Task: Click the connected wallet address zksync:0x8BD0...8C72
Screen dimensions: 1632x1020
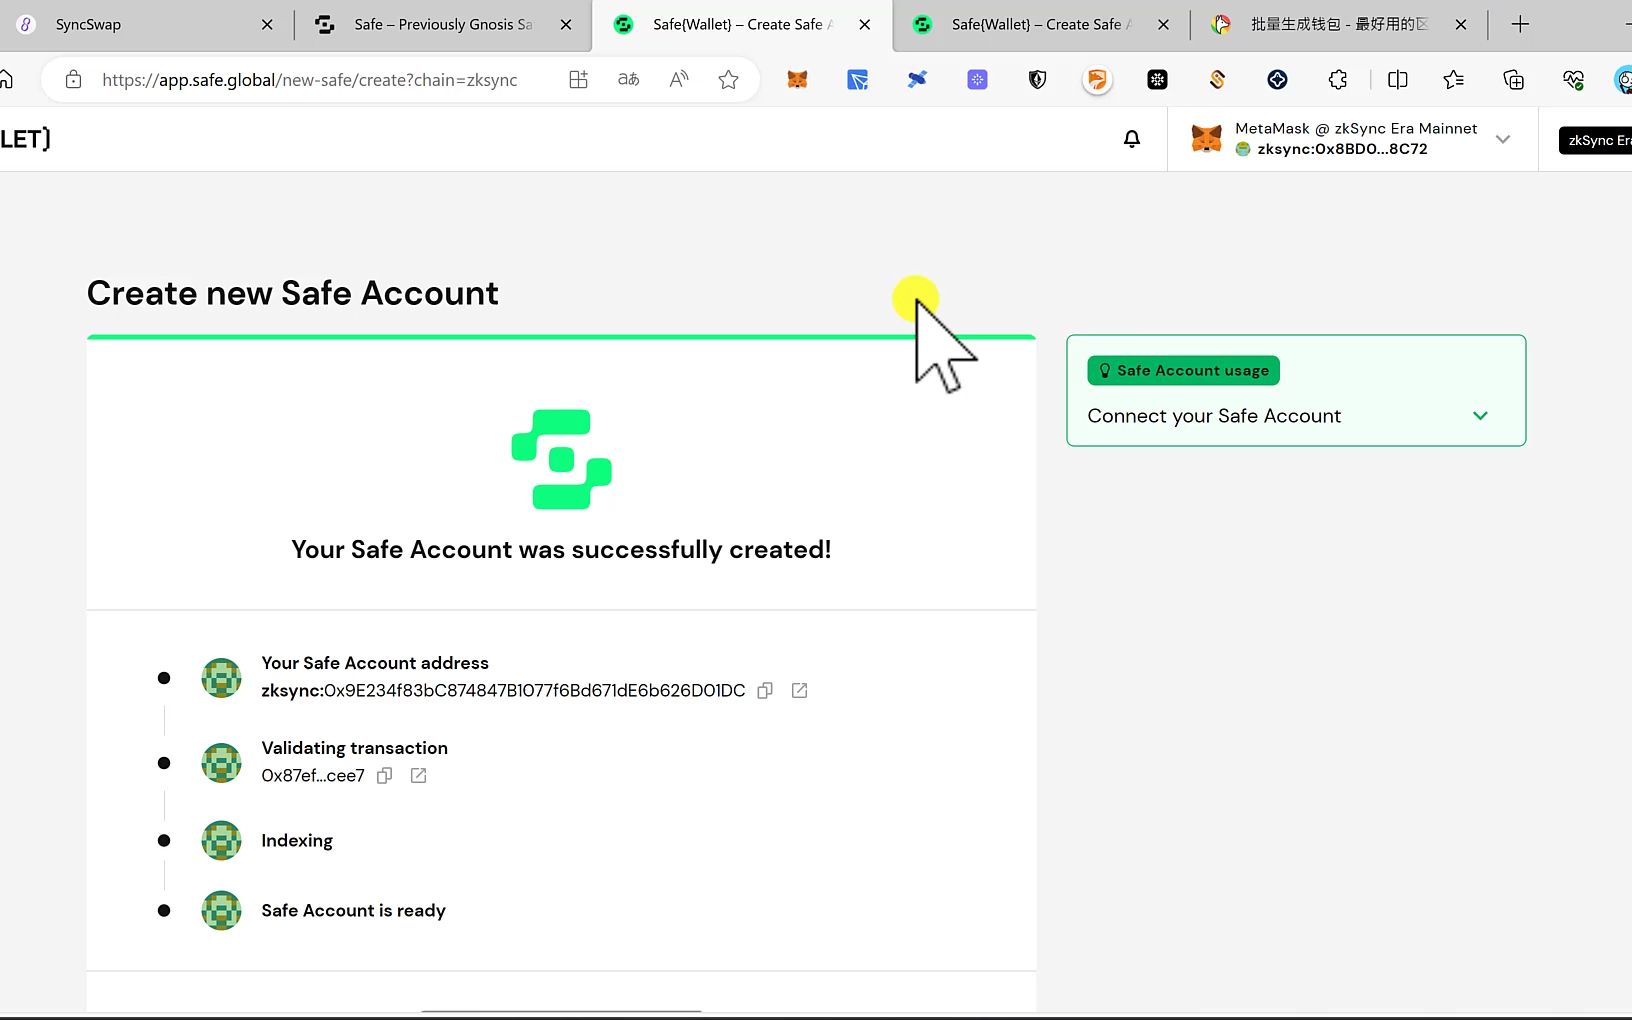Action: point(1342,149)
